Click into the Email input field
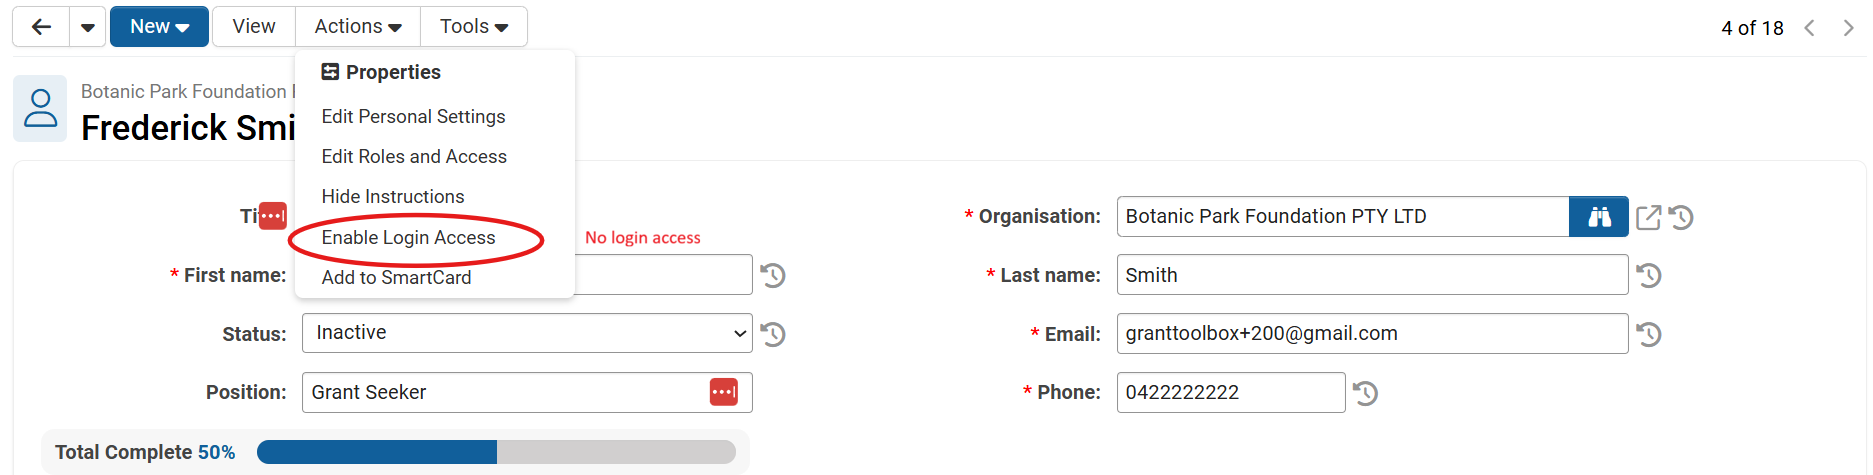 [x=1371, y=334]
